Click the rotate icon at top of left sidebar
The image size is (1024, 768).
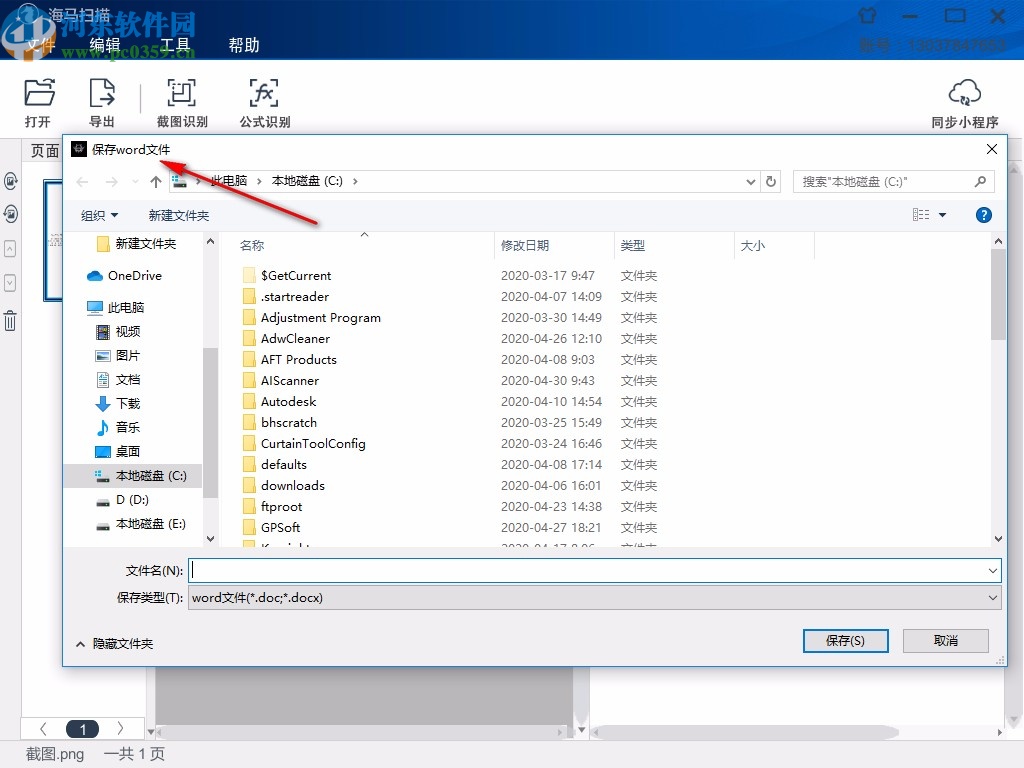(10, 180)
